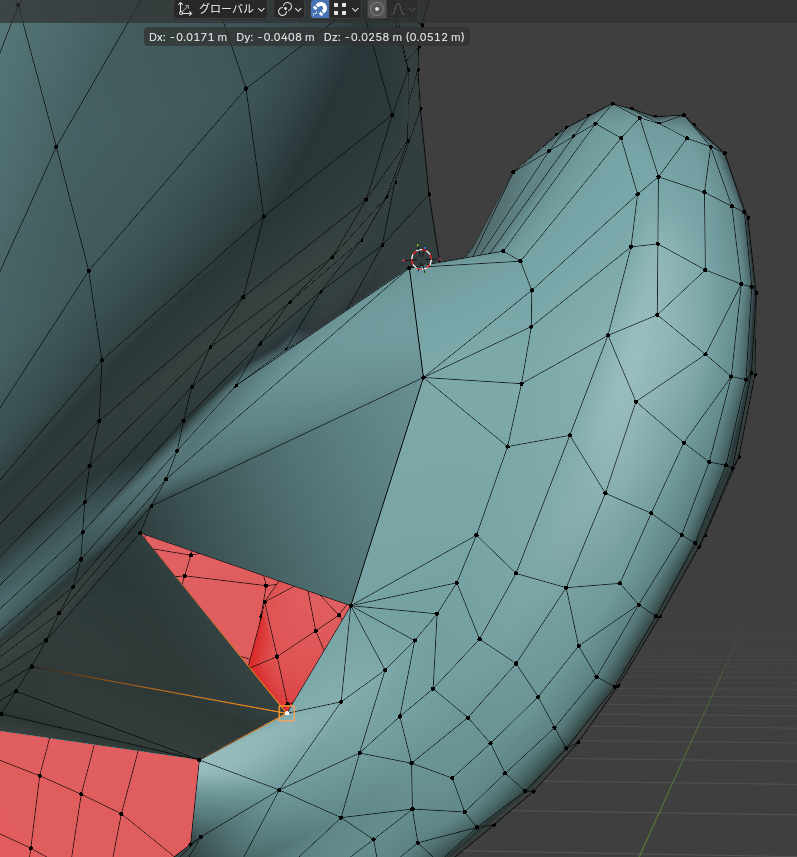Image resolution: width=797 pixels, height=857 pixels.
Task: Open the proportional falloff curve menu
Action: 403,9
